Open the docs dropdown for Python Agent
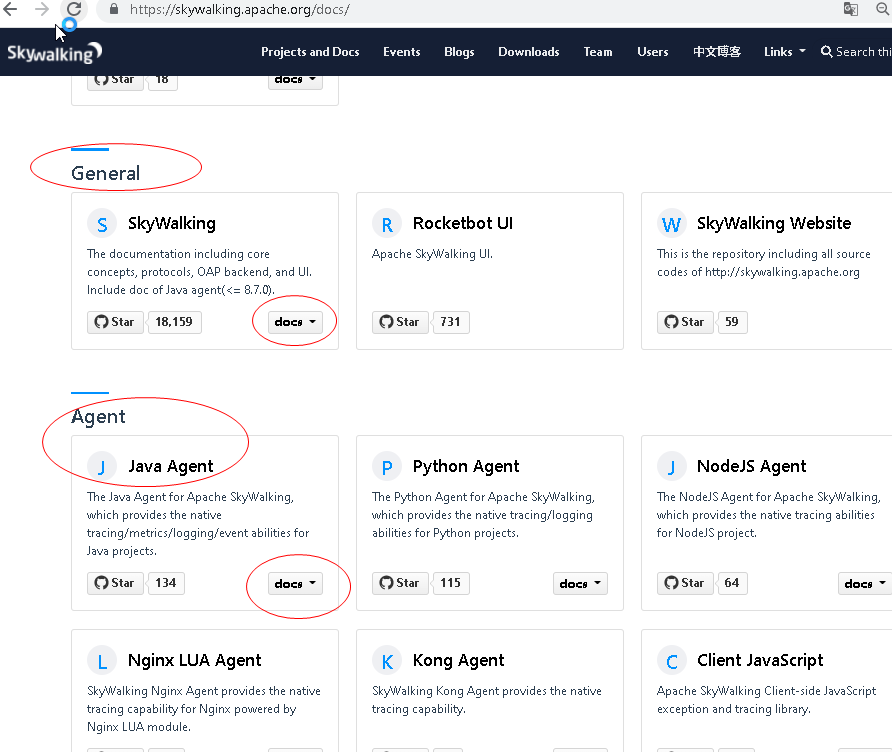This screenshot has width=892, height=752. tap(580, 583)
